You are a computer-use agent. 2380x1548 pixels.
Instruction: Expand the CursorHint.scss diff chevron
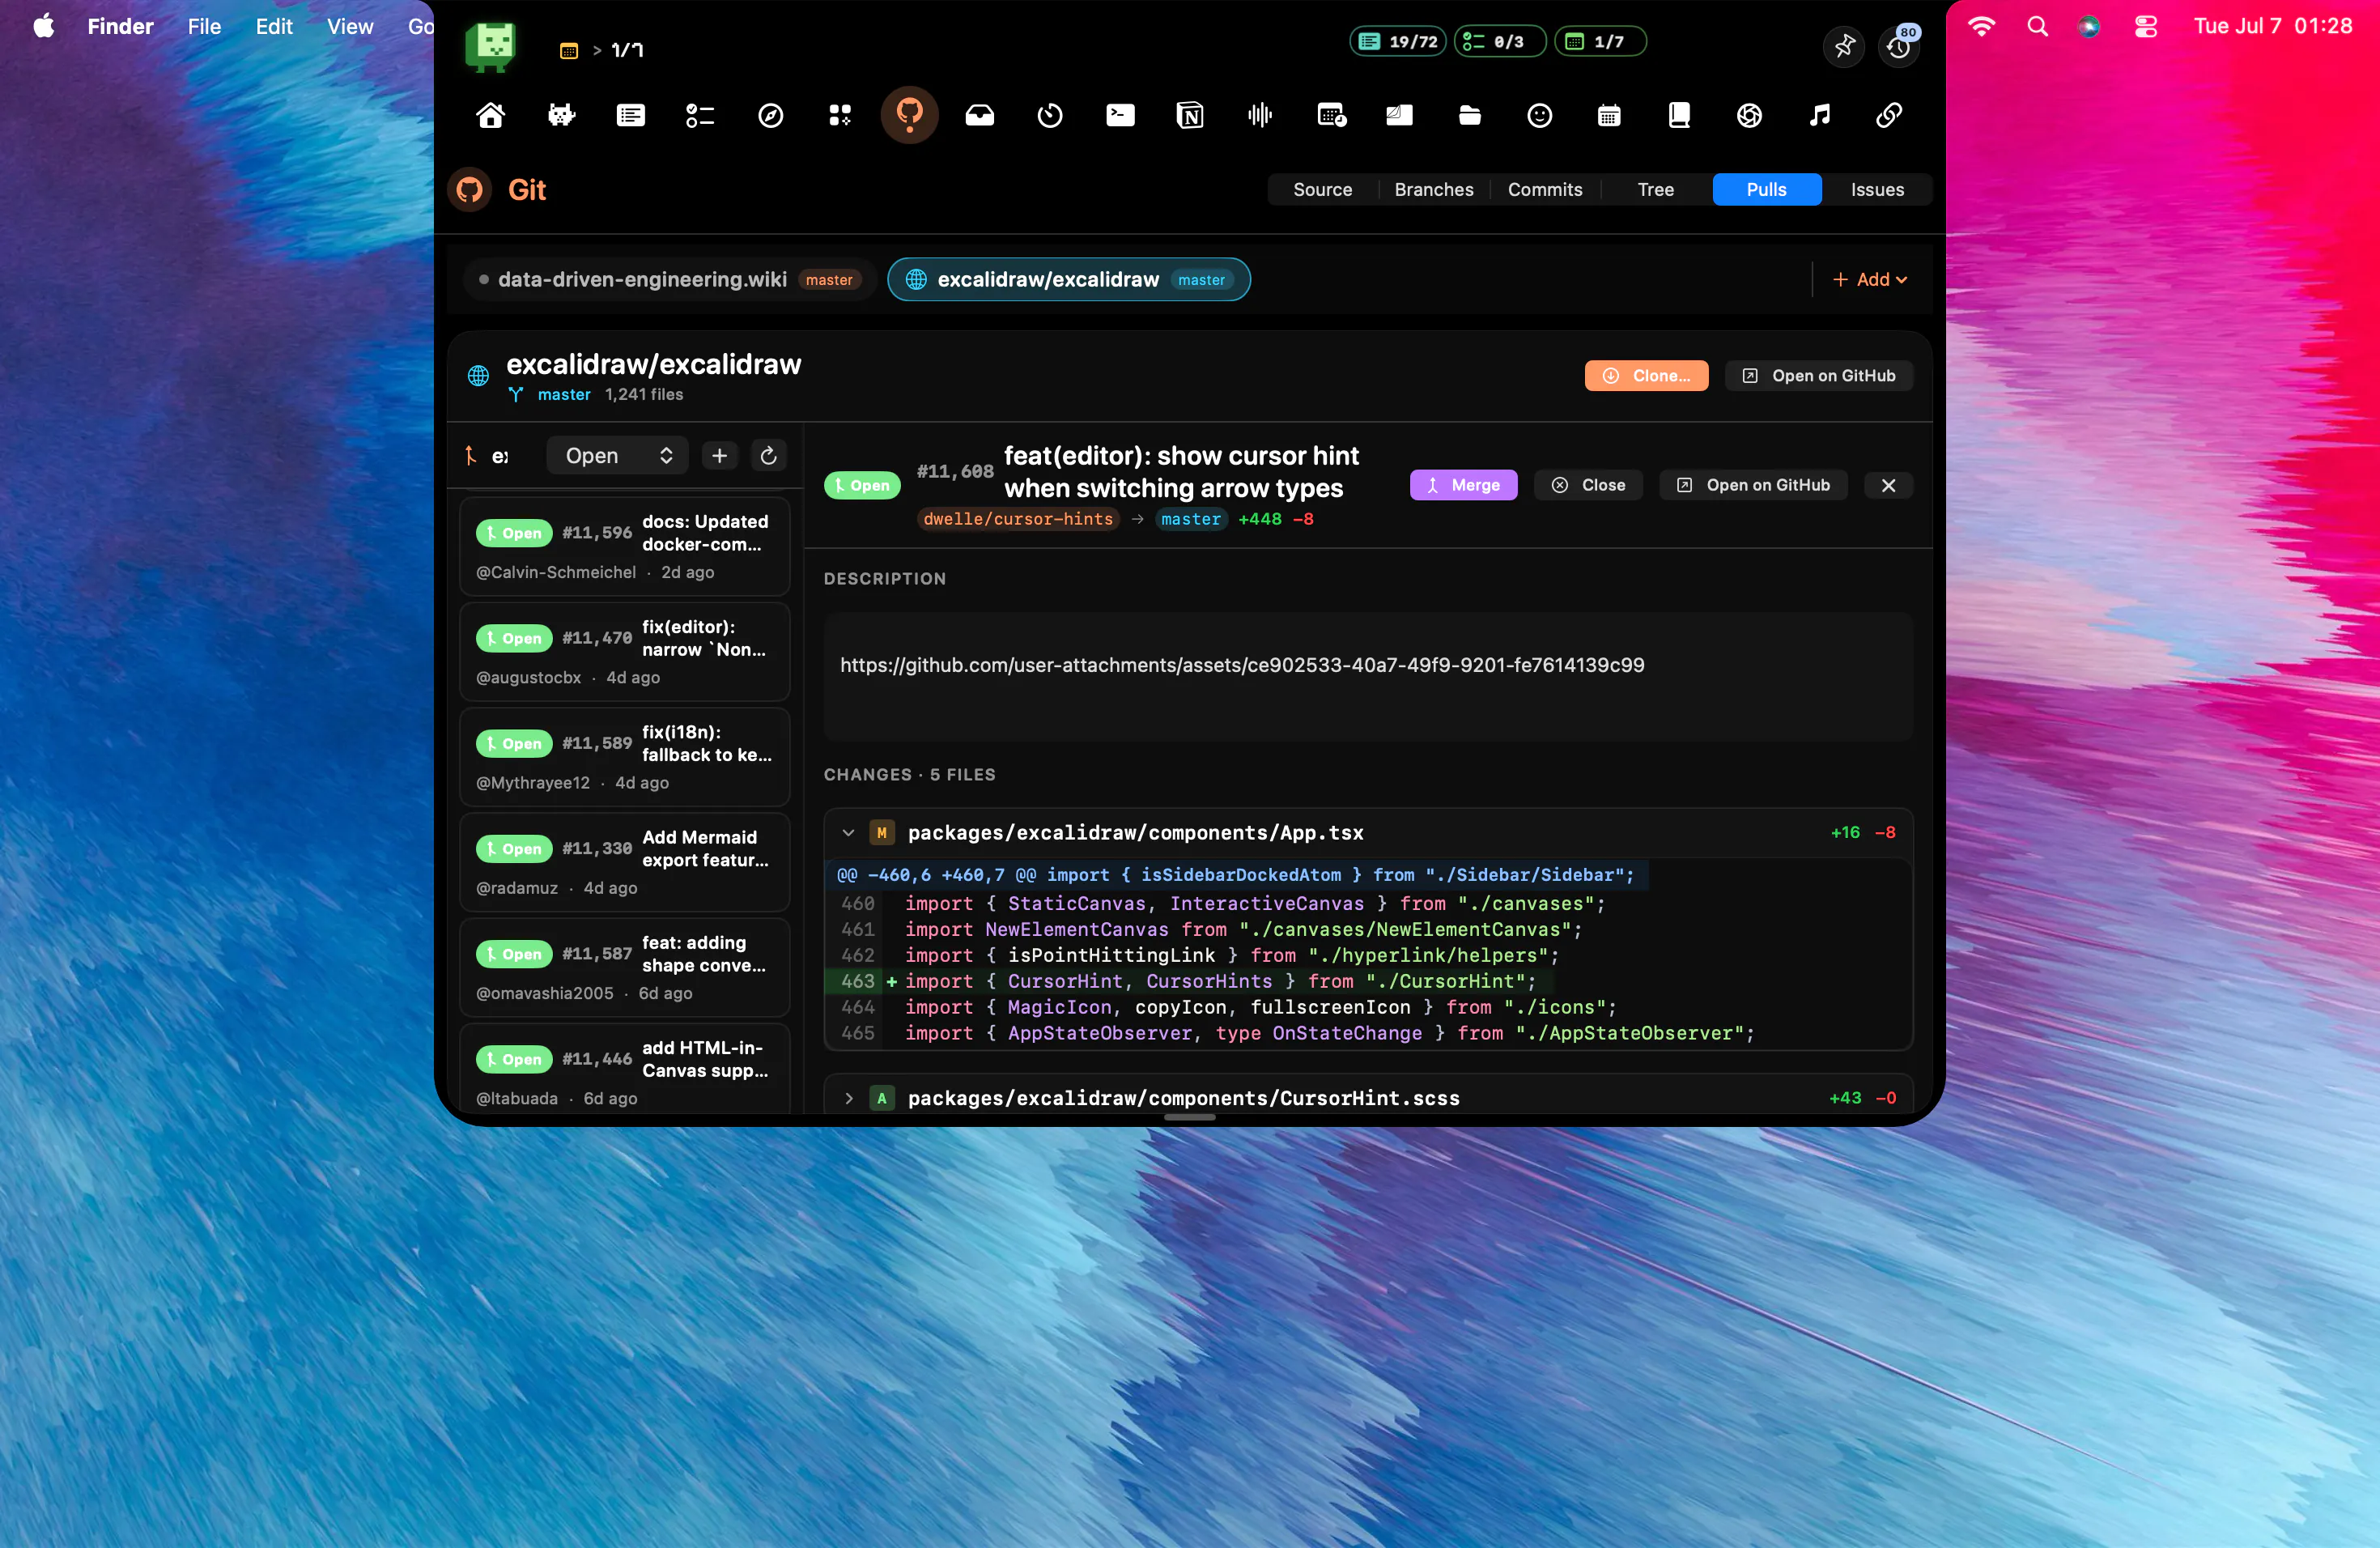tap(848, 1098)
